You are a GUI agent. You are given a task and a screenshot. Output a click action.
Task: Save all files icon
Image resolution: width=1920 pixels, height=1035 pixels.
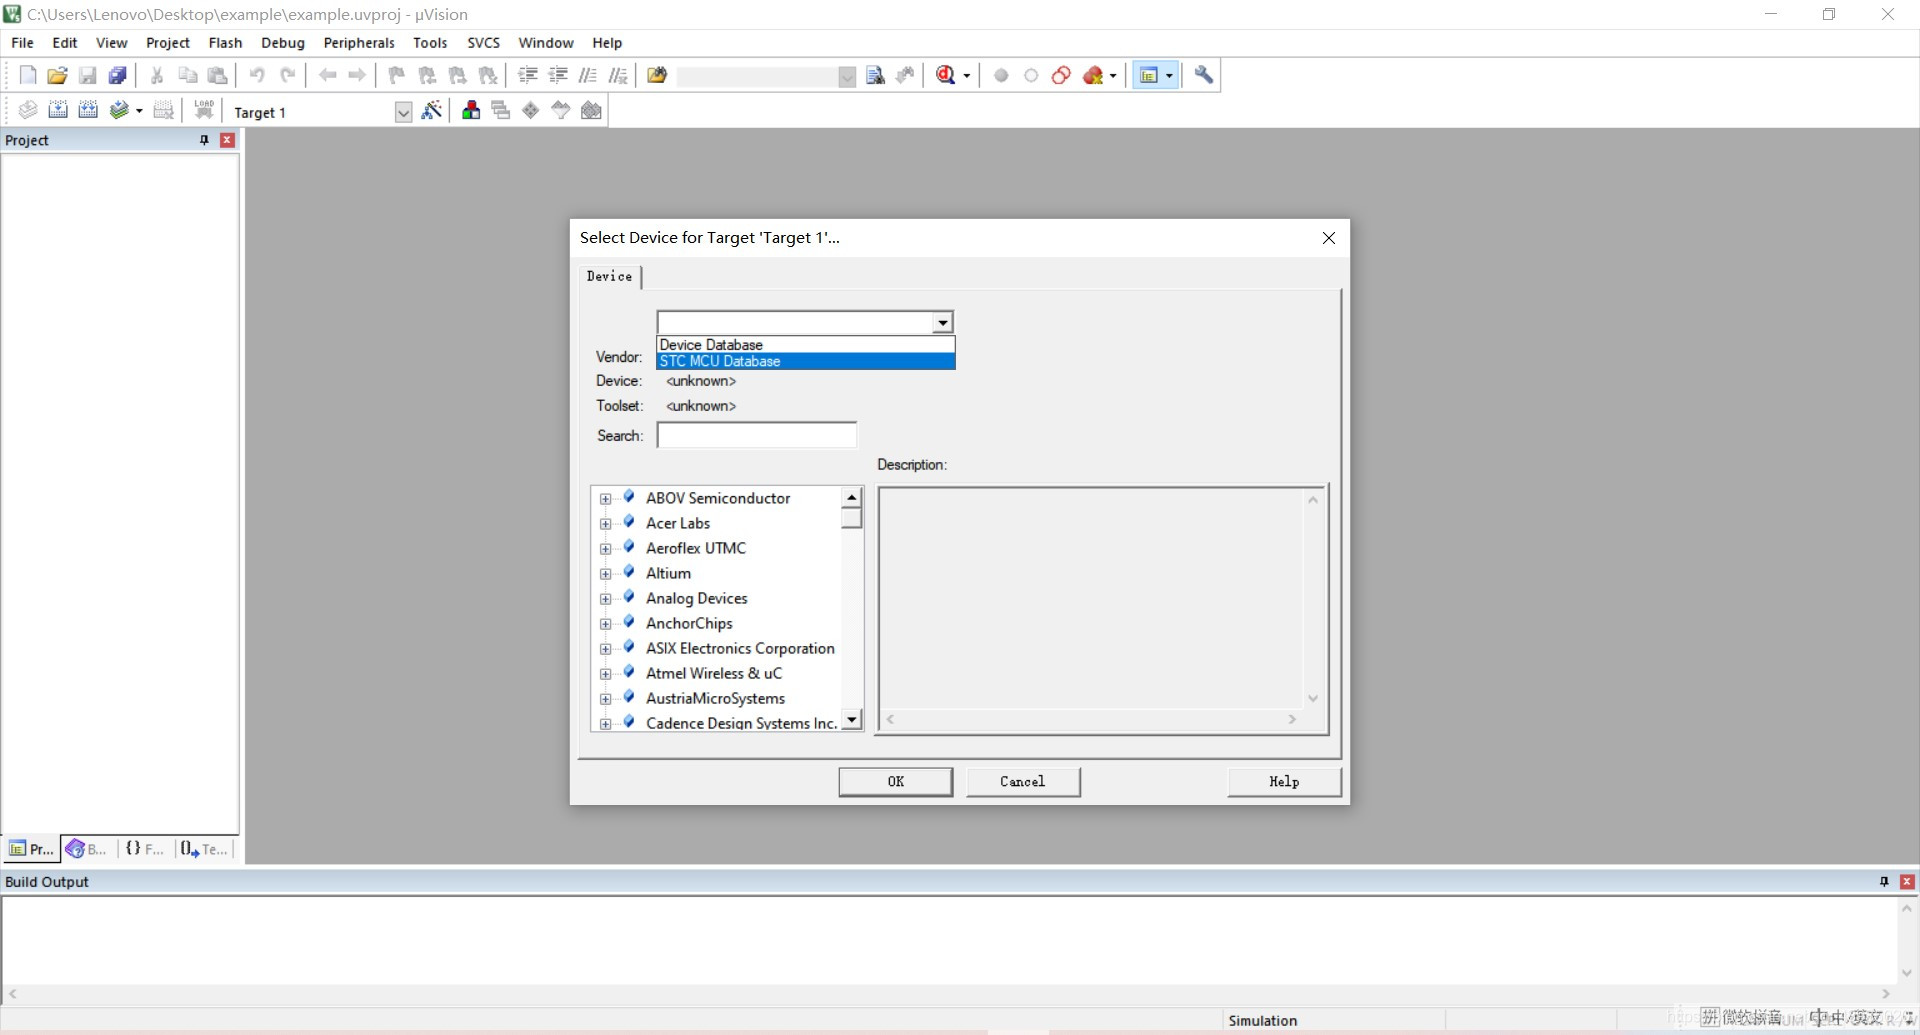coord(118,75)
